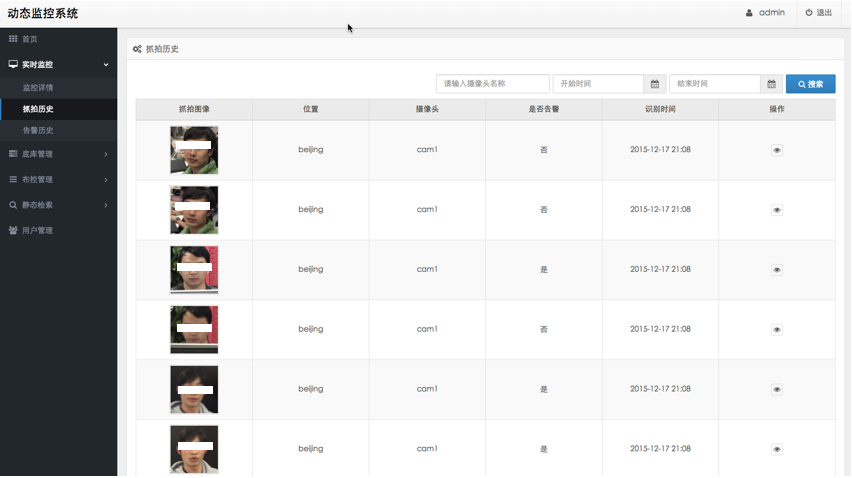Open 用户管理 in the sidebar

(37, 230)
